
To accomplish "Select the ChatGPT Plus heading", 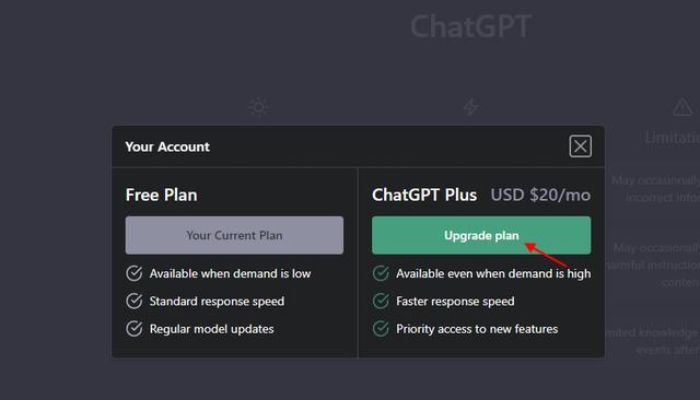I will (424, 195).
